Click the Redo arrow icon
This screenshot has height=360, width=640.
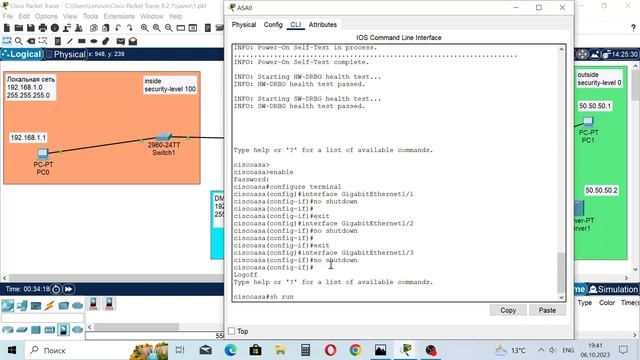(x=130, y=28)
